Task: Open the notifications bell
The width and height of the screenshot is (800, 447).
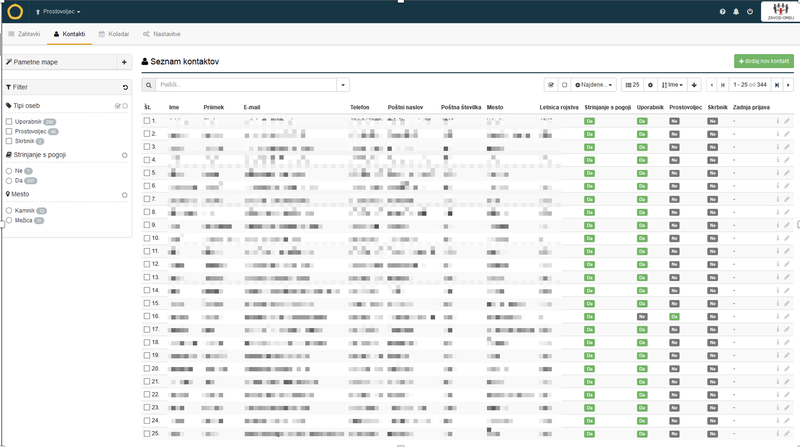Action: pos(736,11)
